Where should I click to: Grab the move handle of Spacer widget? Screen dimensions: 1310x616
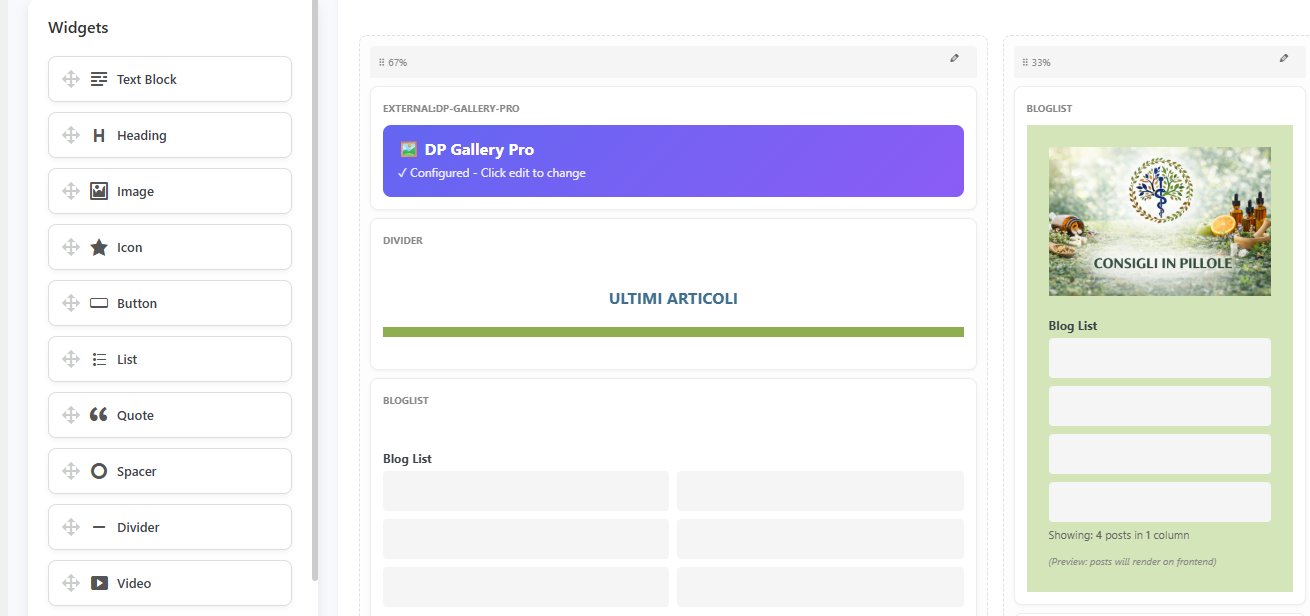point(71,471)
